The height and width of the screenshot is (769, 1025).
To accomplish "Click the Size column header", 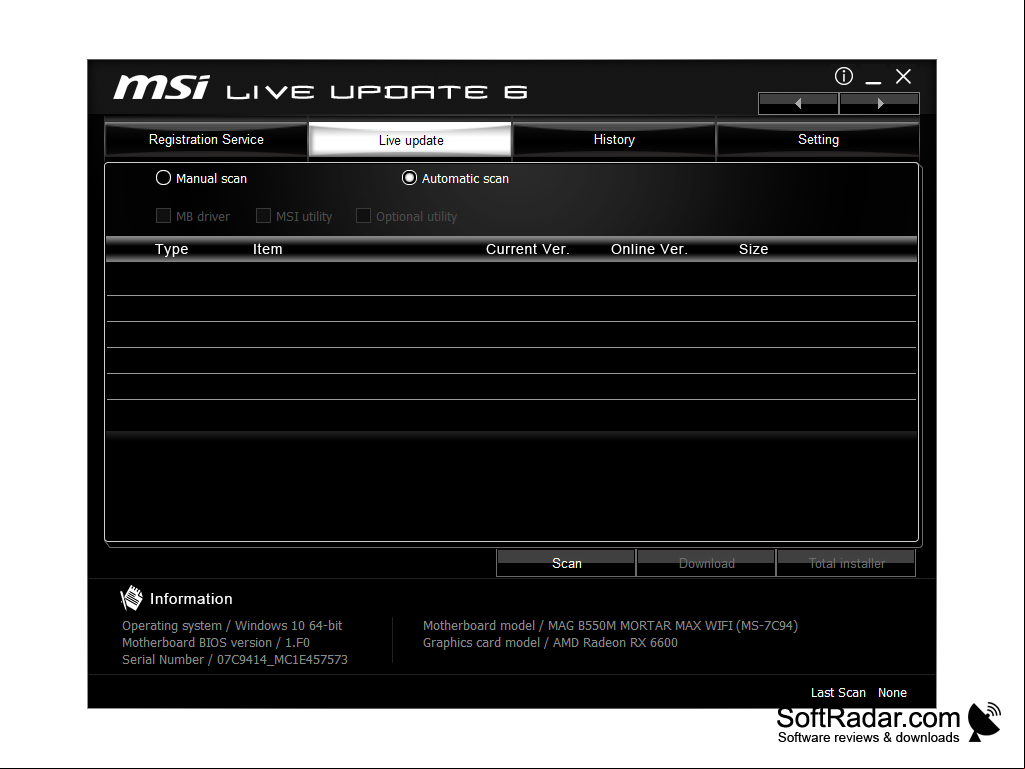I will tap(753, 249).
